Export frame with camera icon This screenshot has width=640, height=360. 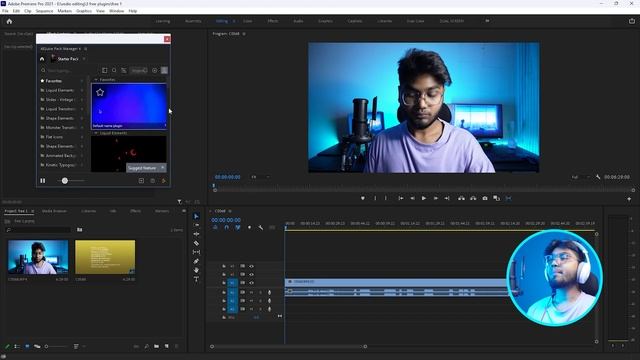coord(485,198)
